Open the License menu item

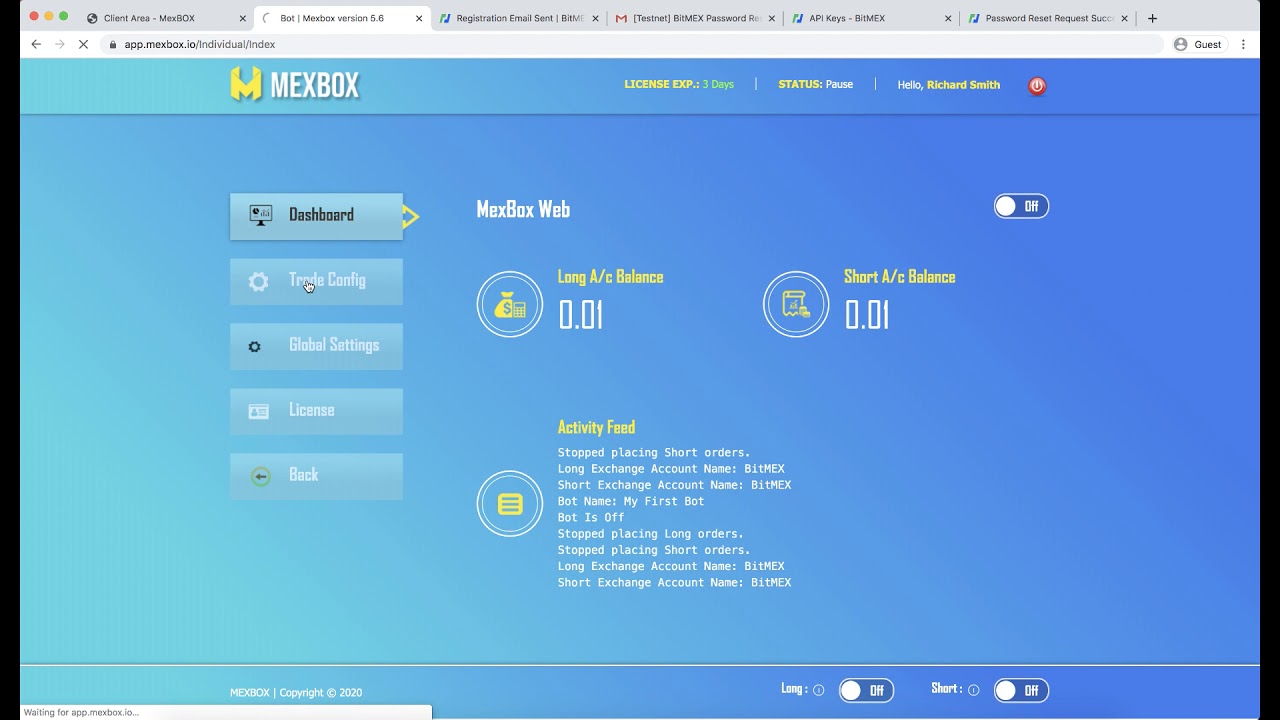(x=316, y=412)
